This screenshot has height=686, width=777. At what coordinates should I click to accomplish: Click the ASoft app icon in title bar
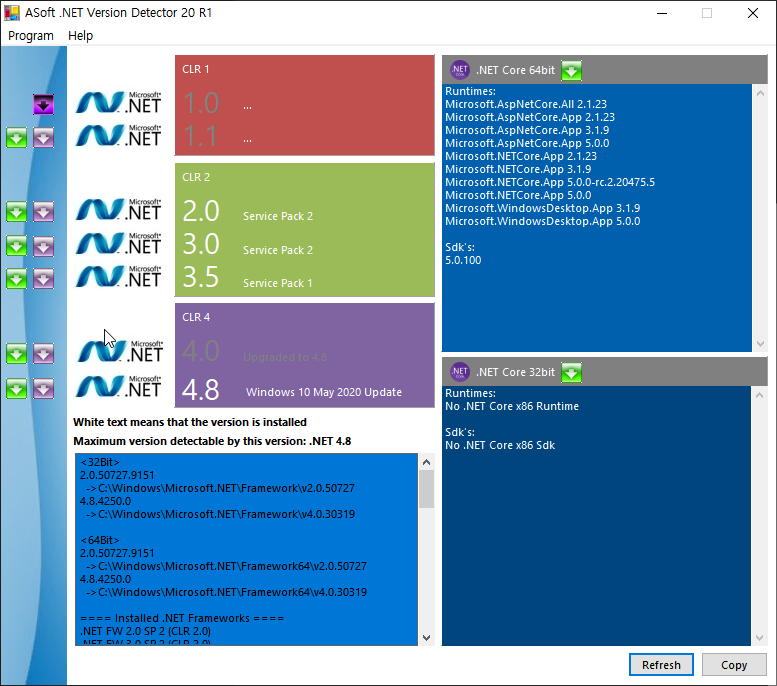point(12,13)
